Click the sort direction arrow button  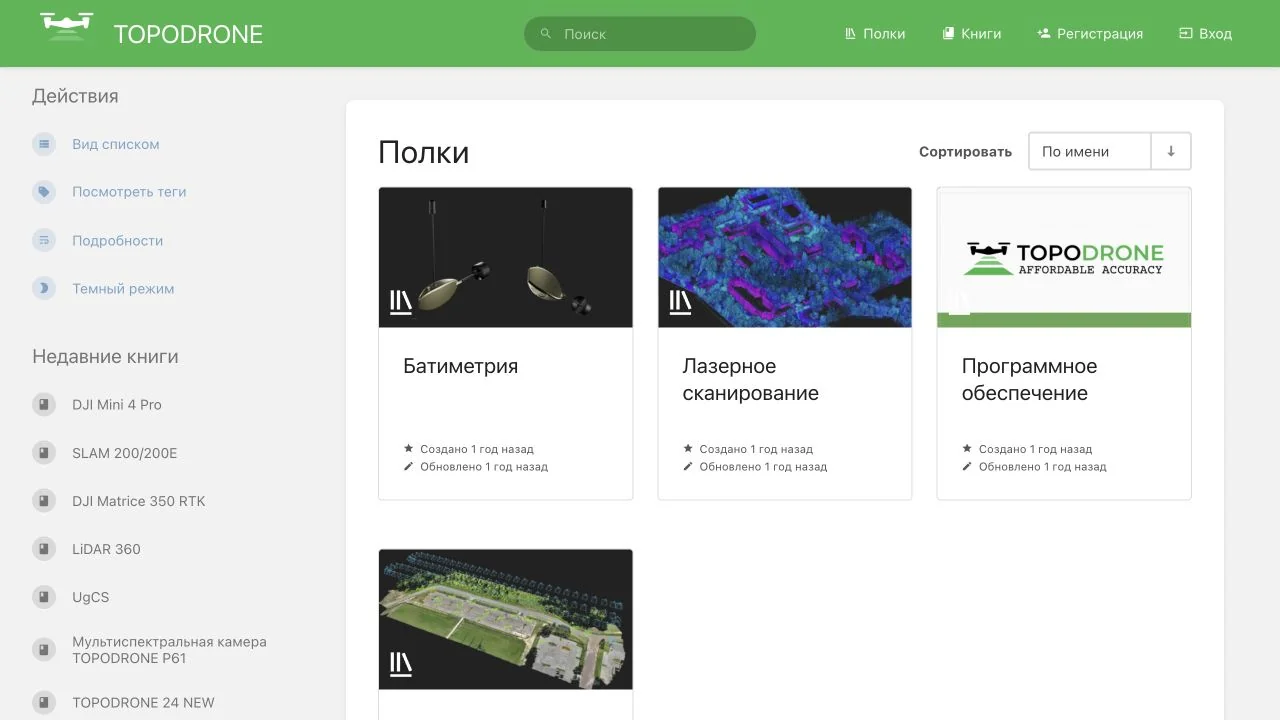coord(1171,152)
